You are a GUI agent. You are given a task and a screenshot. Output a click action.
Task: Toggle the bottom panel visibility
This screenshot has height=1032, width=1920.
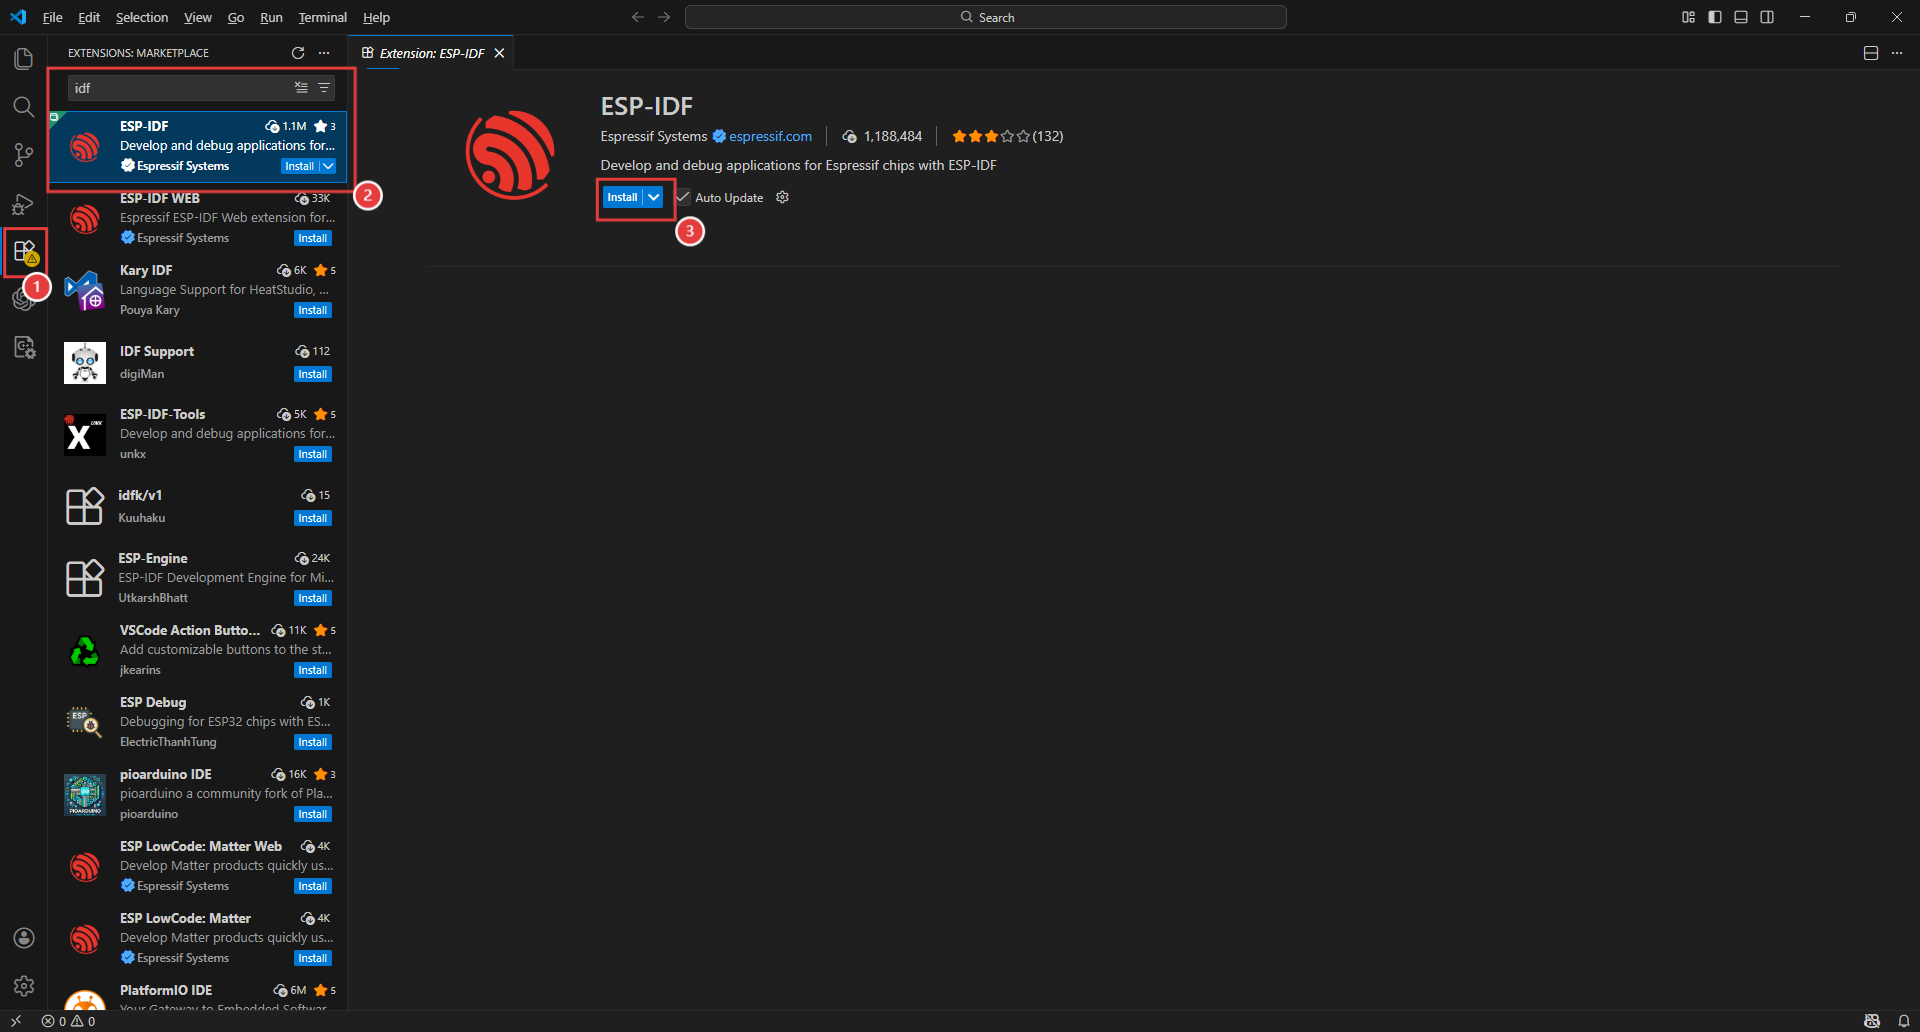(1741, 17)
